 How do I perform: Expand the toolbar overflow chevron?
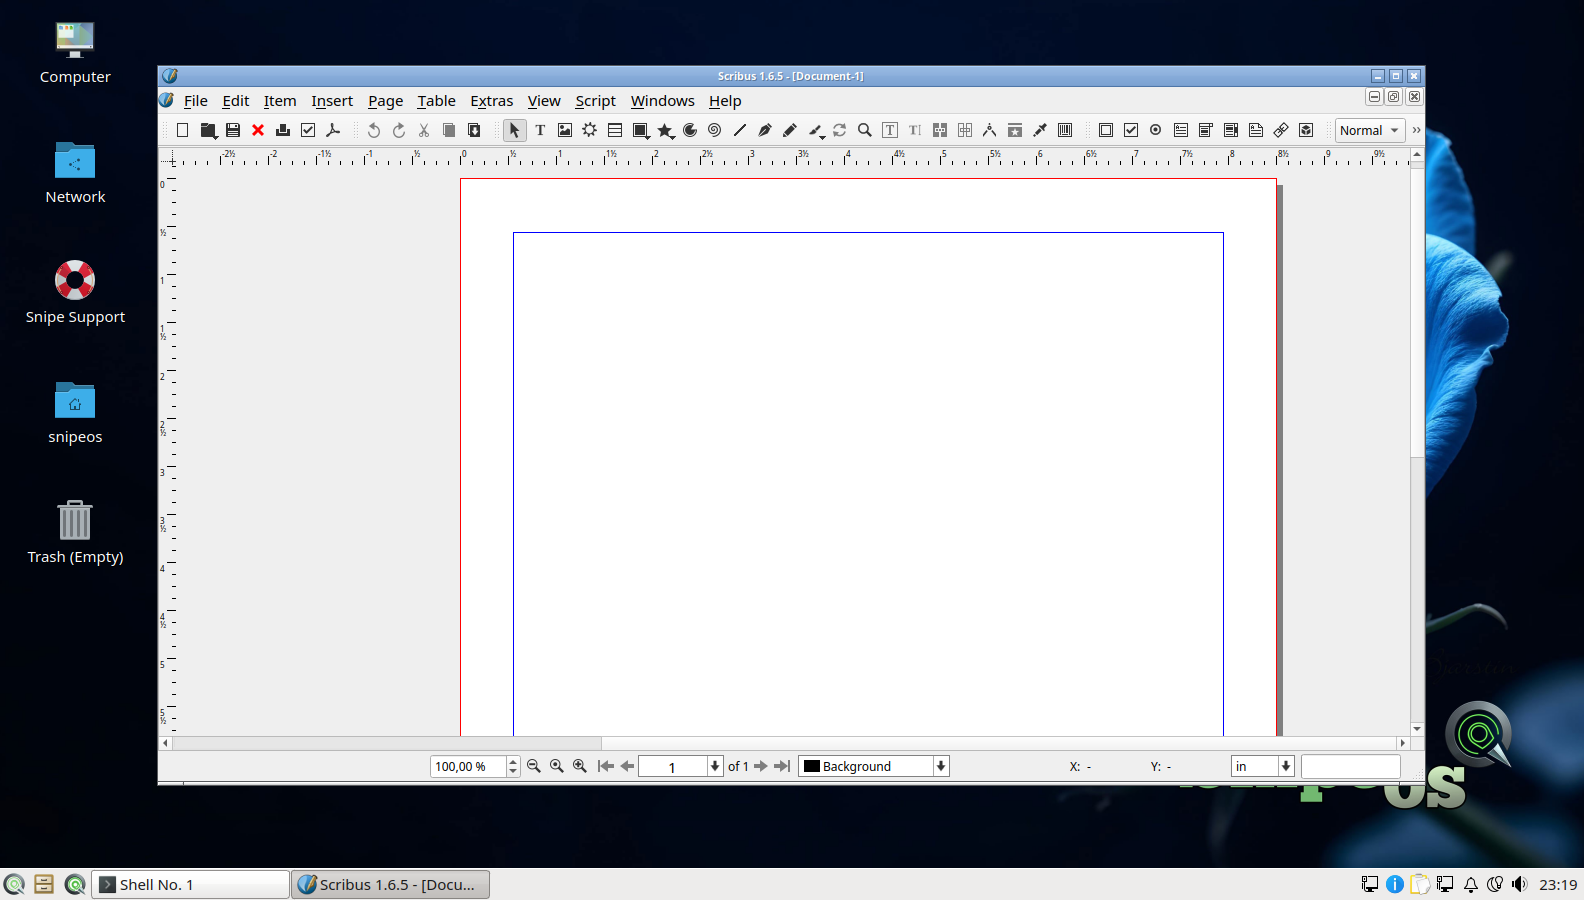[x=1416, y=130]
